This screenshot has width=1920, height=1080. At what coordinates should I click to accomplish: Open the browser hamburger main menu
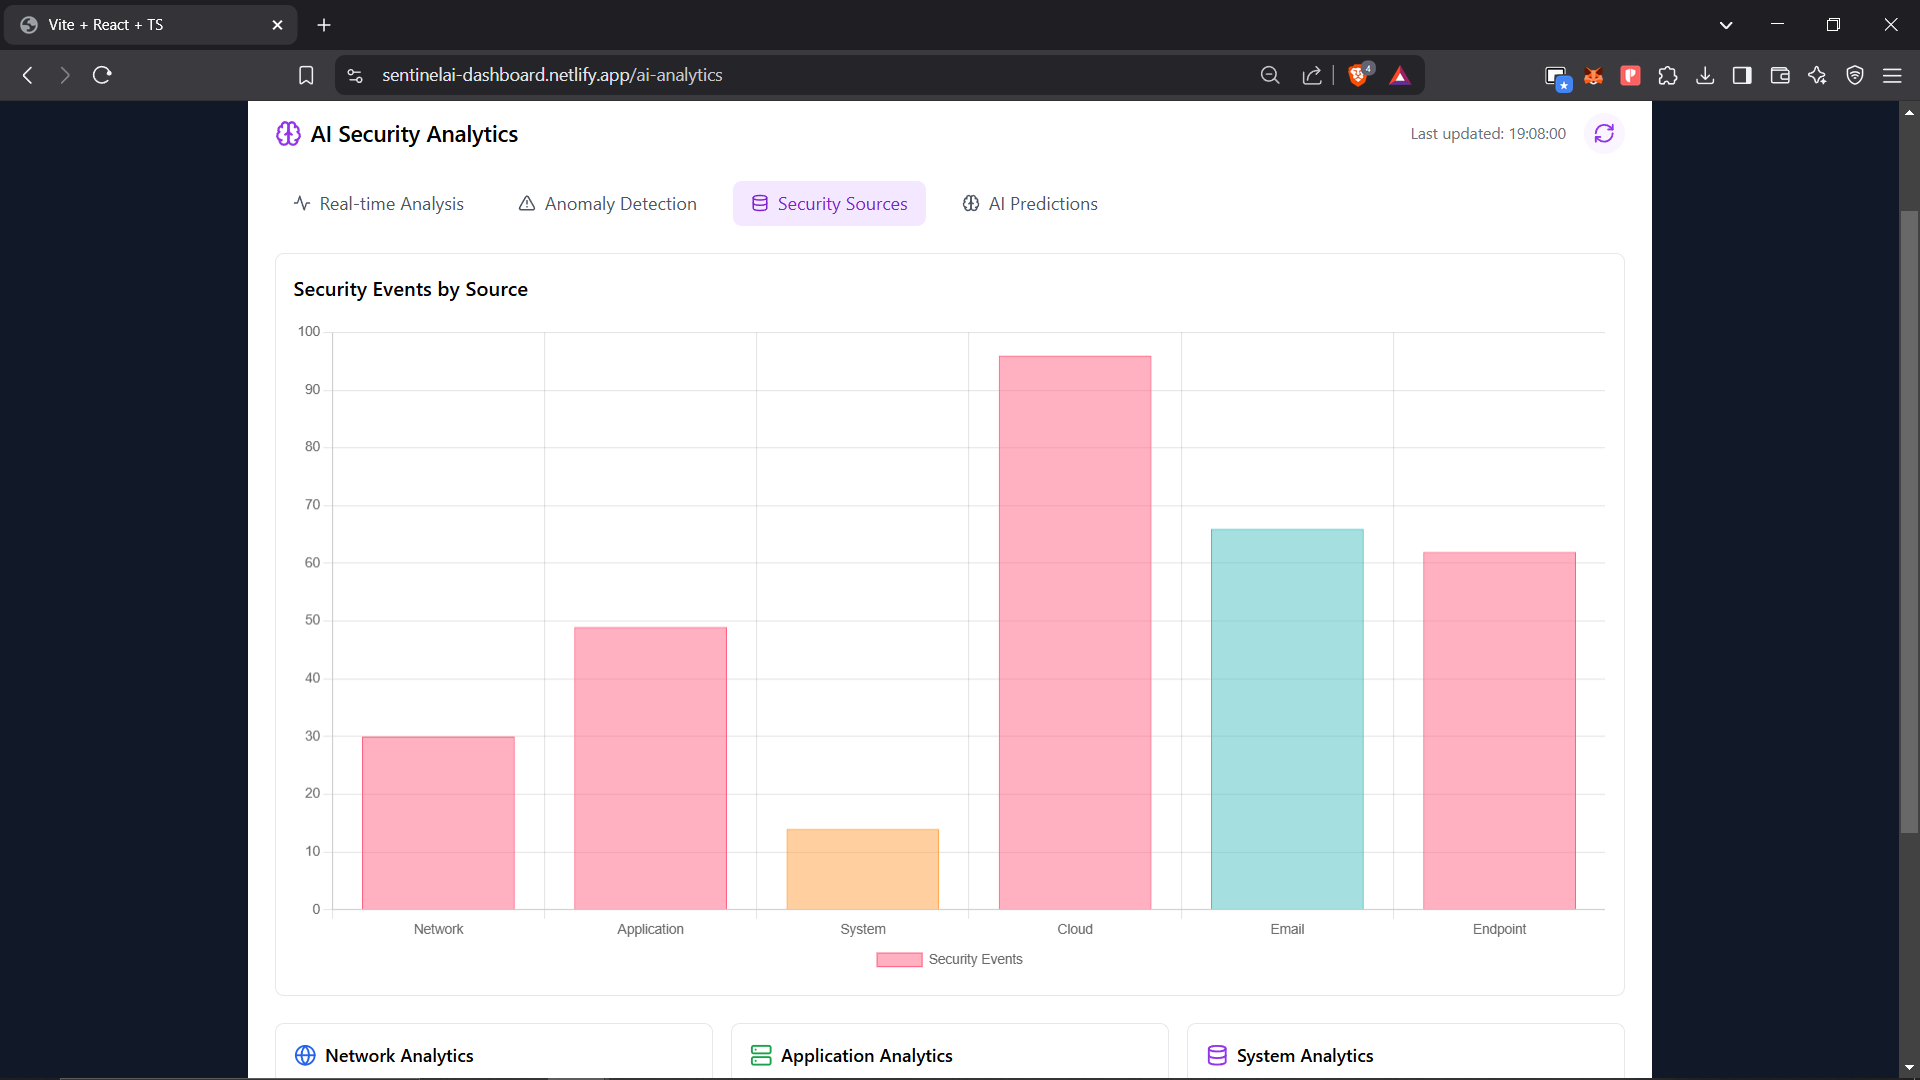point(1892,75)
